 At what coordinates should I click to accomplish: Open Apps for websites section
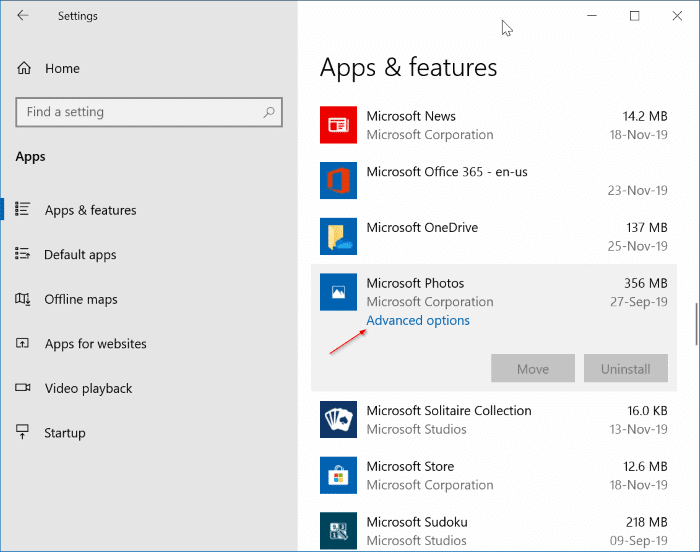[96, 344]
